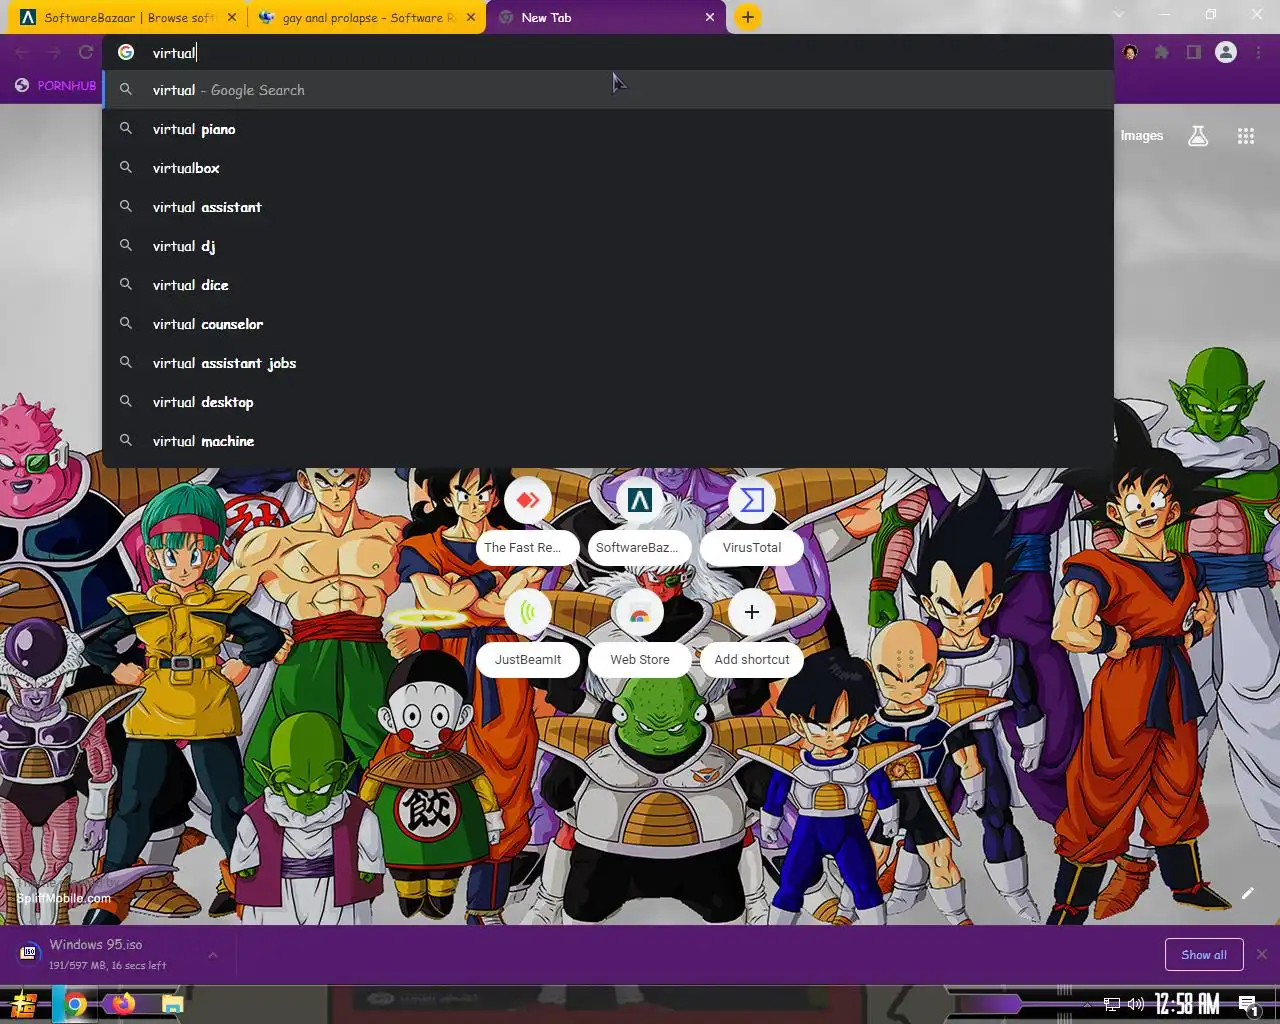Click the address bar containing 'virtual'
The height and width of the screenshot is (1024, 1280).
[608, 53]
